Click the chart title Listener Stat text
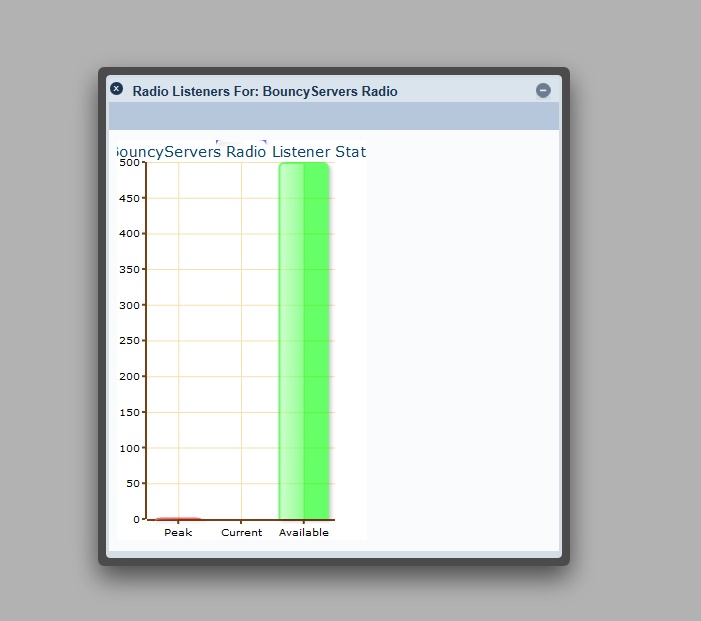The height and width of the screenshot is (621, 701). 319,152
